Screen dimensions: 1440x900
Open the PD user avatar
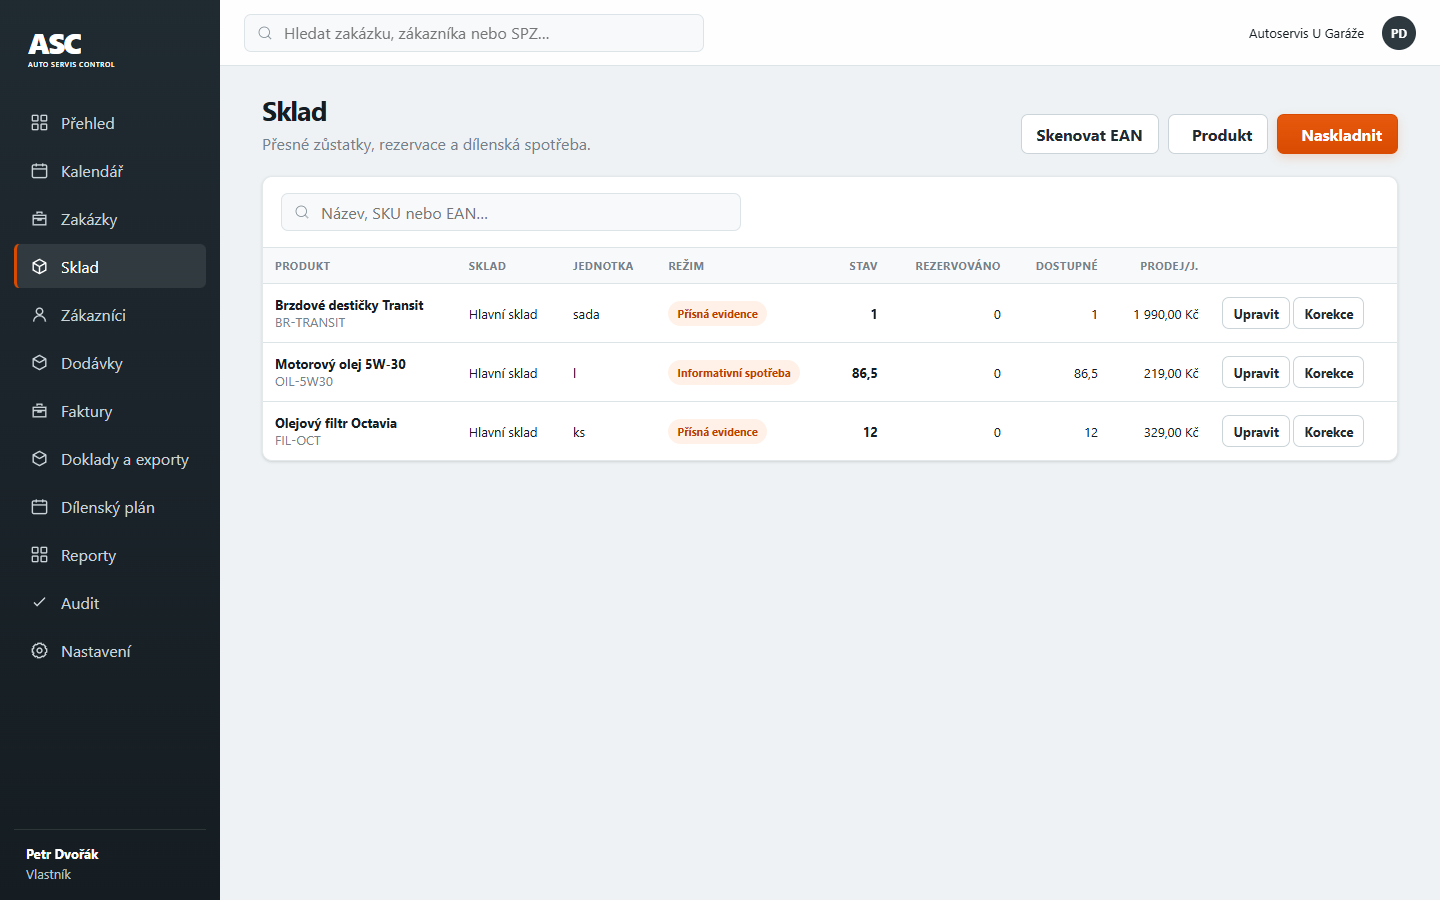point(1399,33)
